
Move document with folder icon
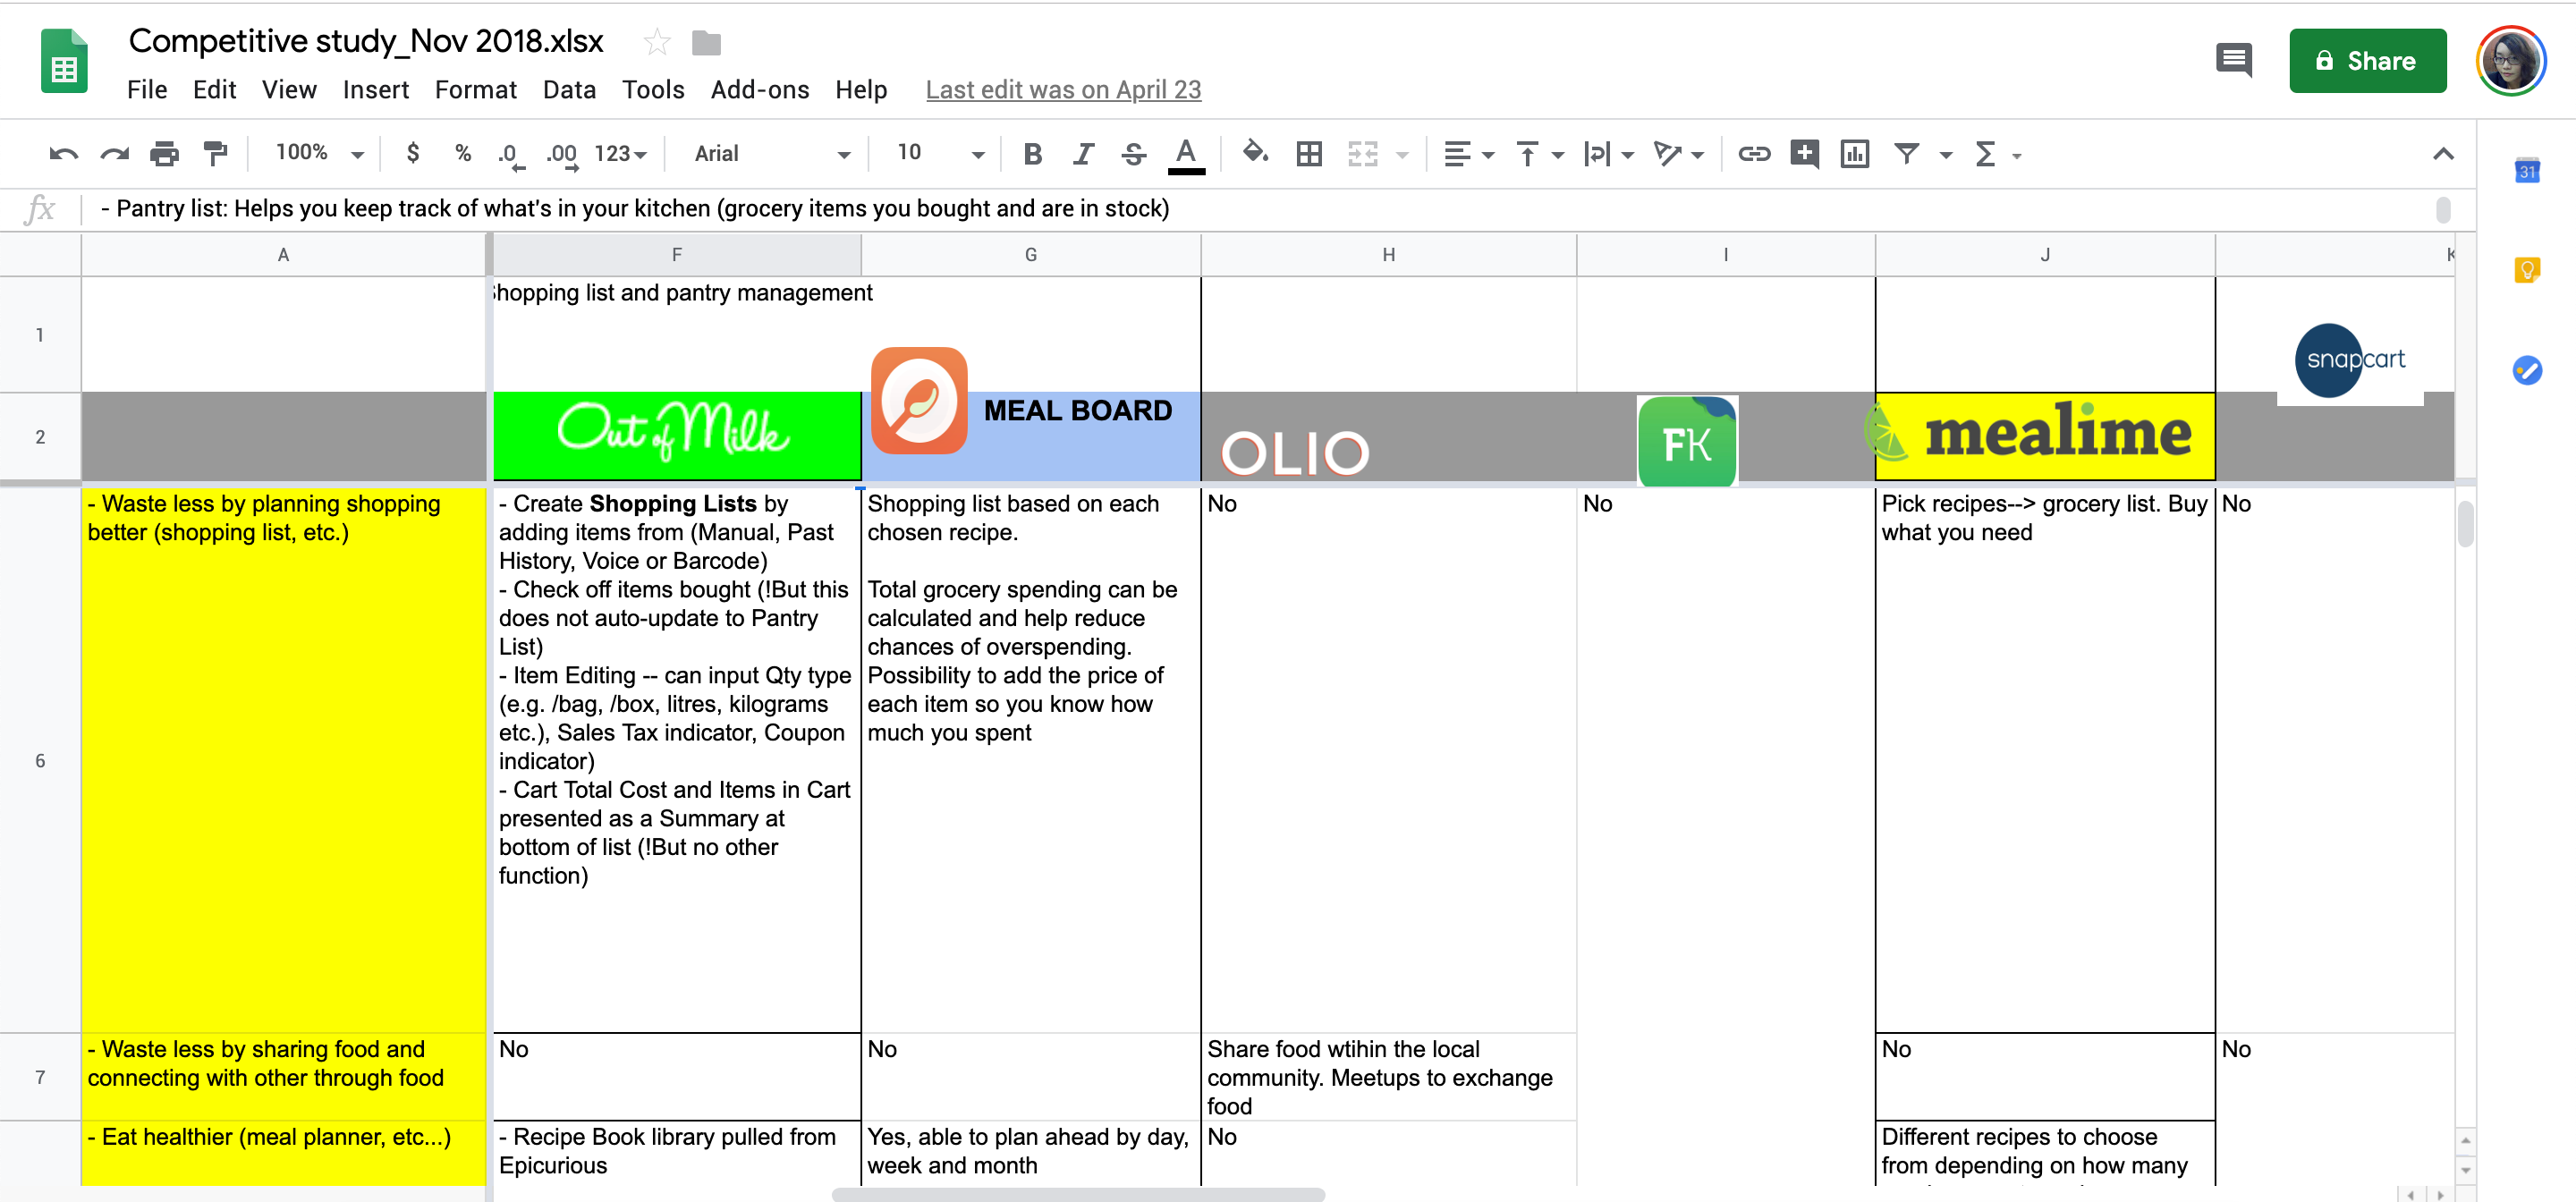[706, 43]
